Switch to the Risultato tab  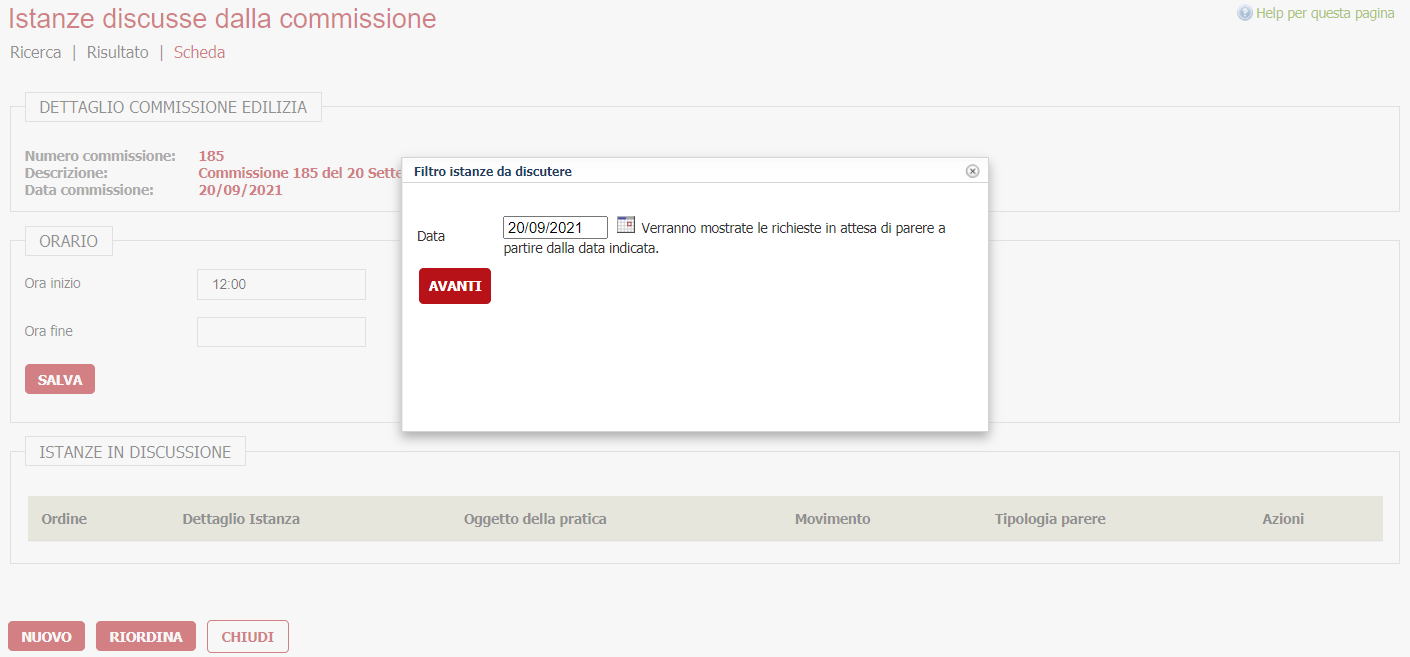tap(117, 52)
